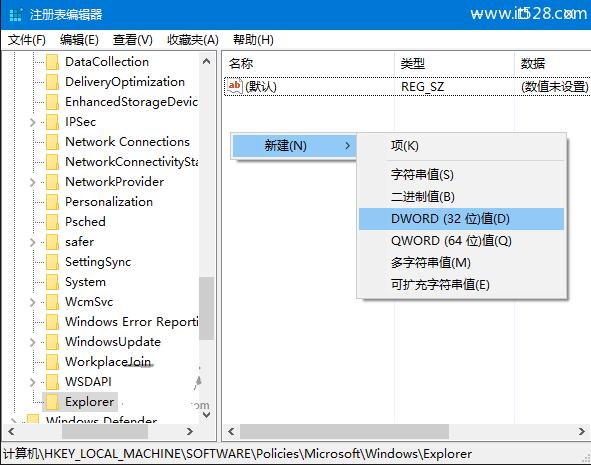Expand the IPSec tree node

click(33, 122)
